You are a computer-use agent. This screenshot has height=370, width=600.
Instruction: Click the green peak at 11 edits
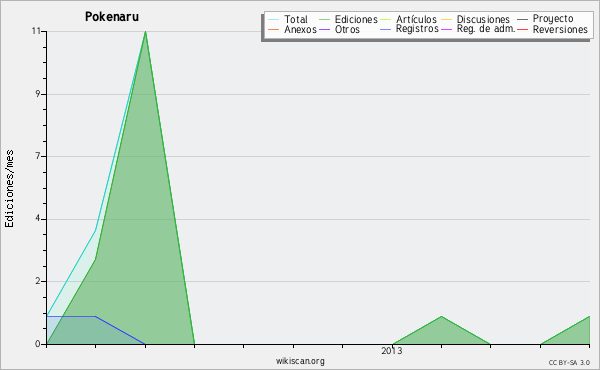[145, 32]
